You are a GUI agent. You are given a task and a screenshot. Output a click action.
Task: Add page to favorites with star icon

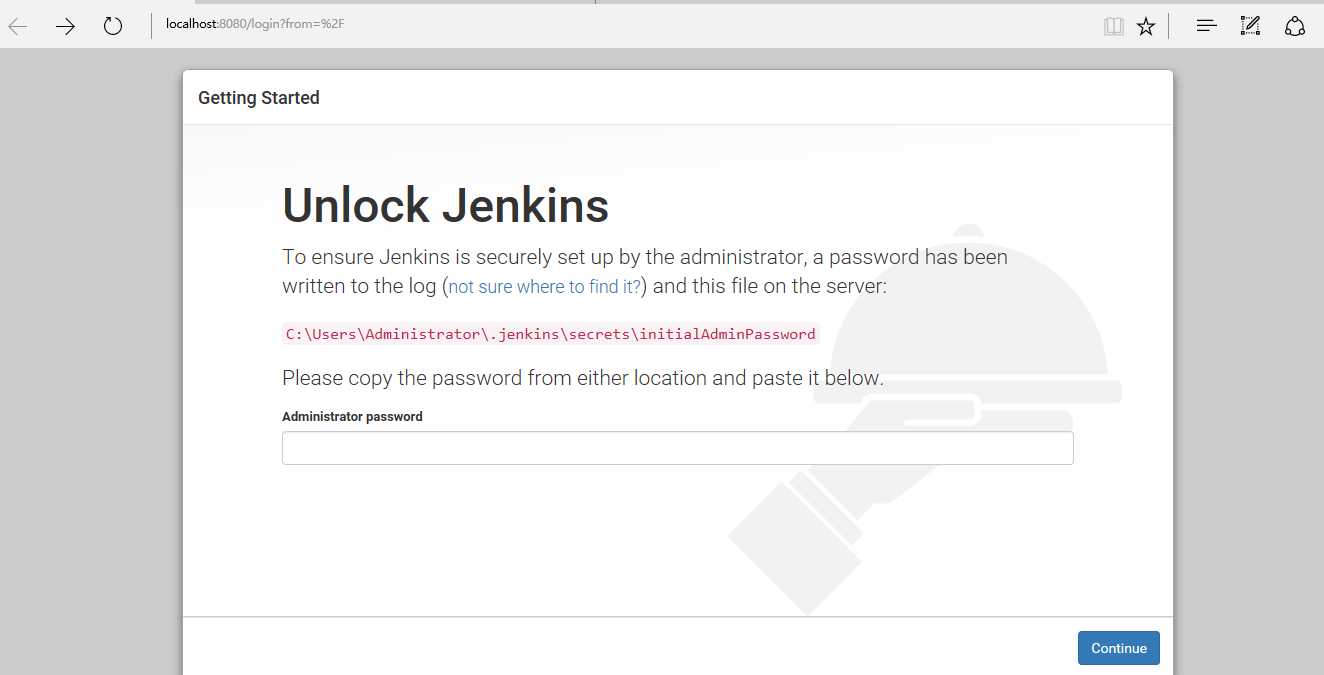[1146, 27]
